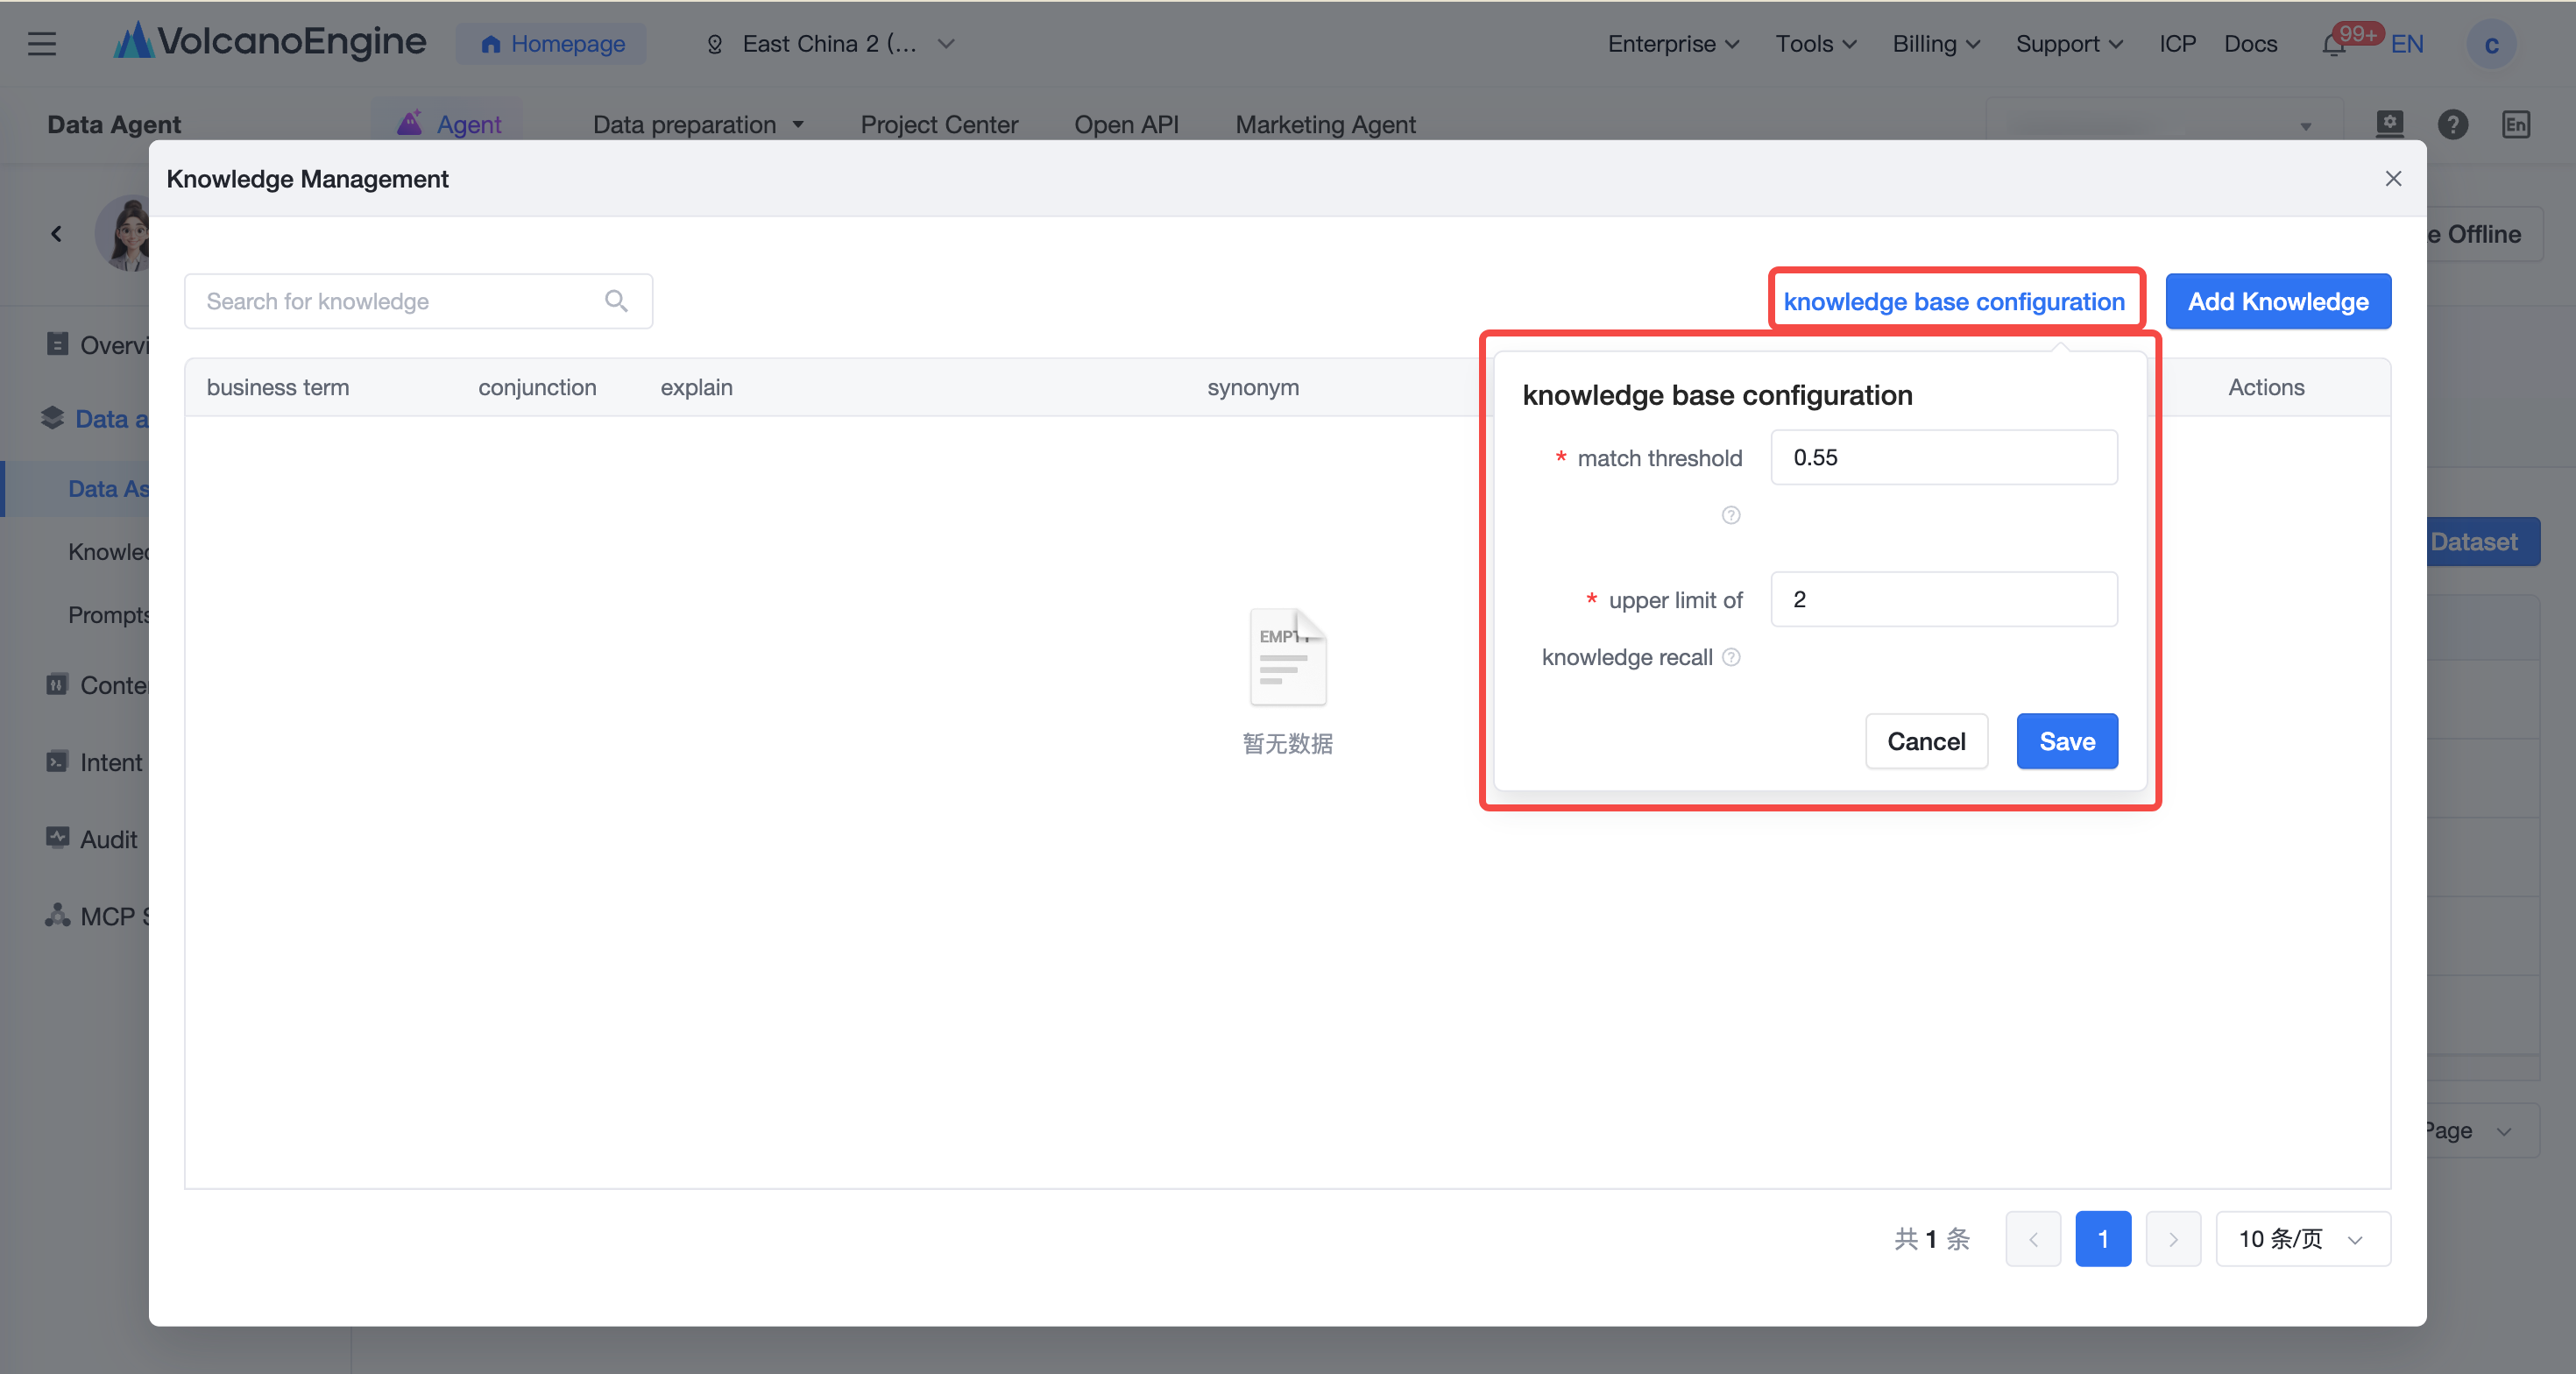Expand the region selector East China 2
This screenshot has width=2576, height=1374.
tap(831, 44)
